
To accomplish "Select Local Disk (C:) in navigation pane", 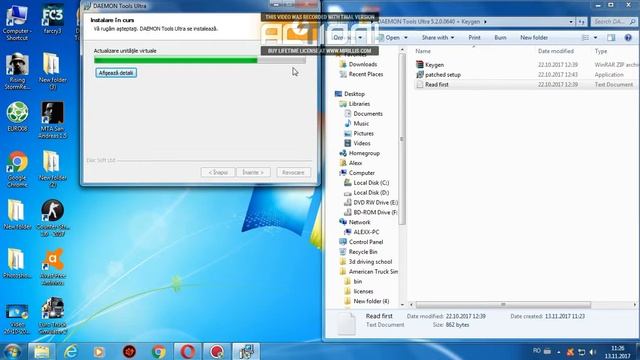I will (371, 183).
